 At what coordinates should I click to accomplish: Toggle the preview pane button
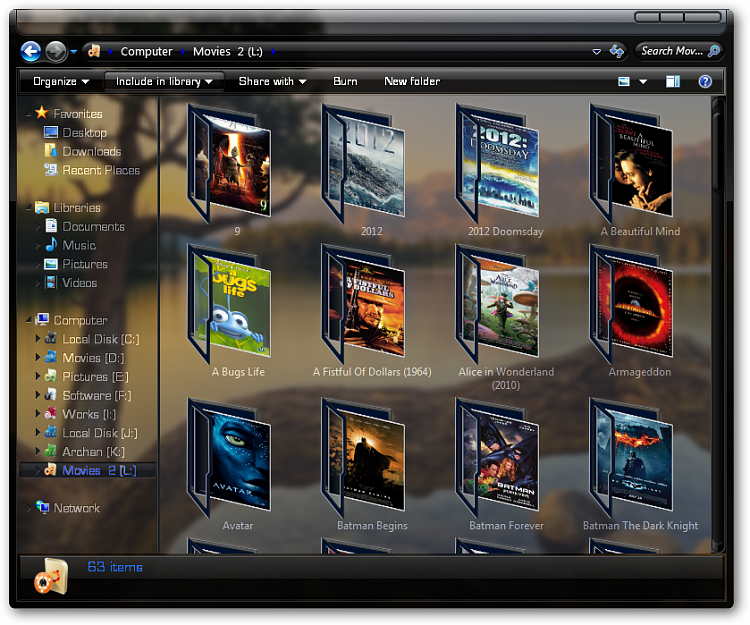click(x=673, y=81)
